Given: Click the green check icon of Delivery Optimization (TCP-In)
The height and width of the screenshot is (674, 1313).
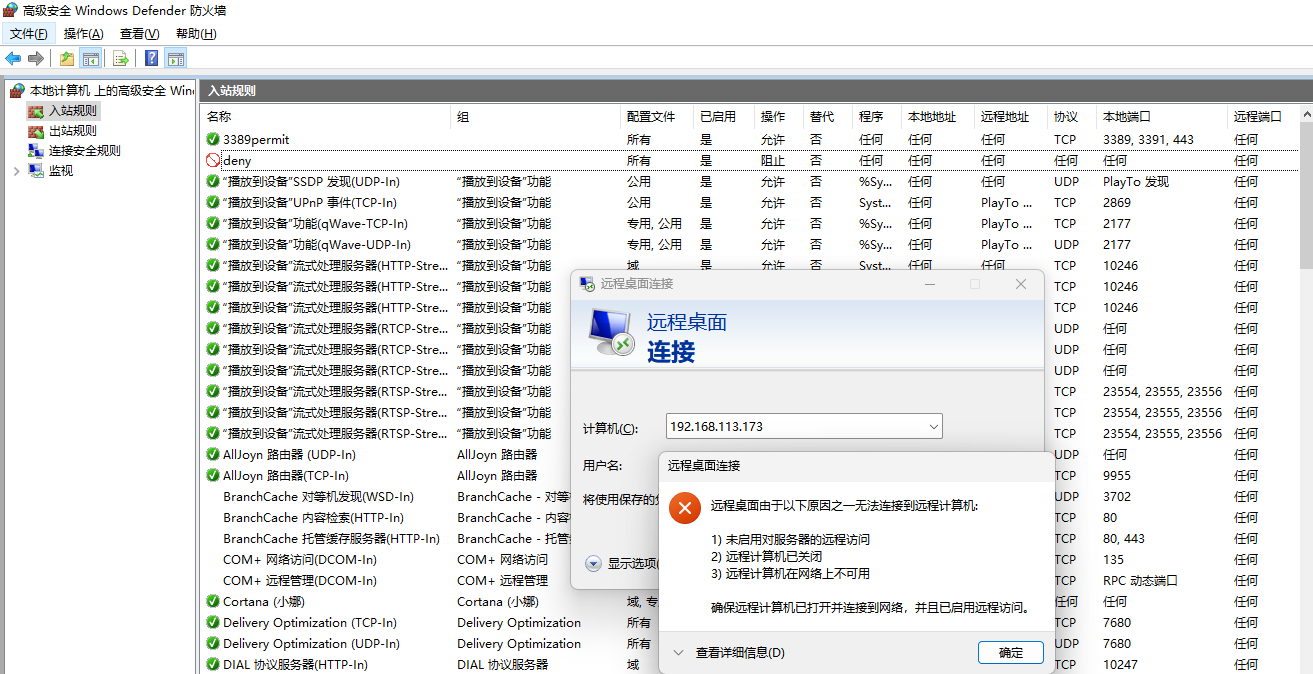Looking at the screenshot, I should pyautogui.click(x=213, y=623).
